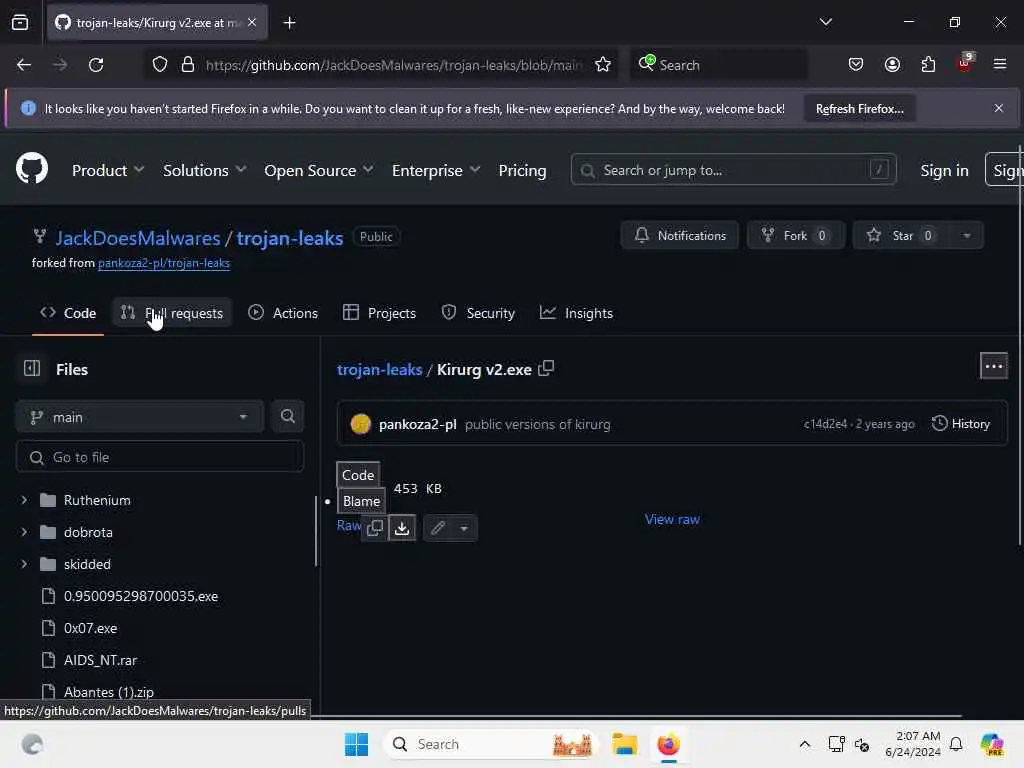This screenshot has height=768, width=1024.
Task: Open File Explorer from the taskbar
Action: [624, 744]
